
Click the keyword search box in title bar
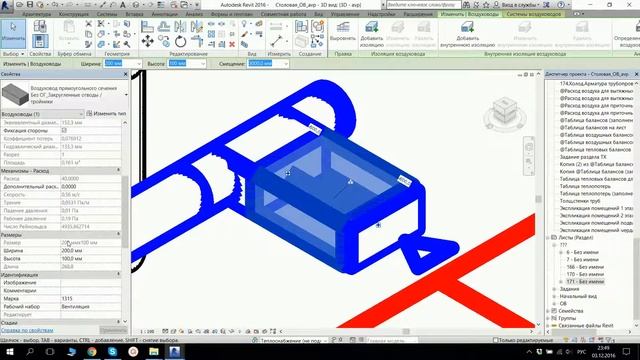423,5
